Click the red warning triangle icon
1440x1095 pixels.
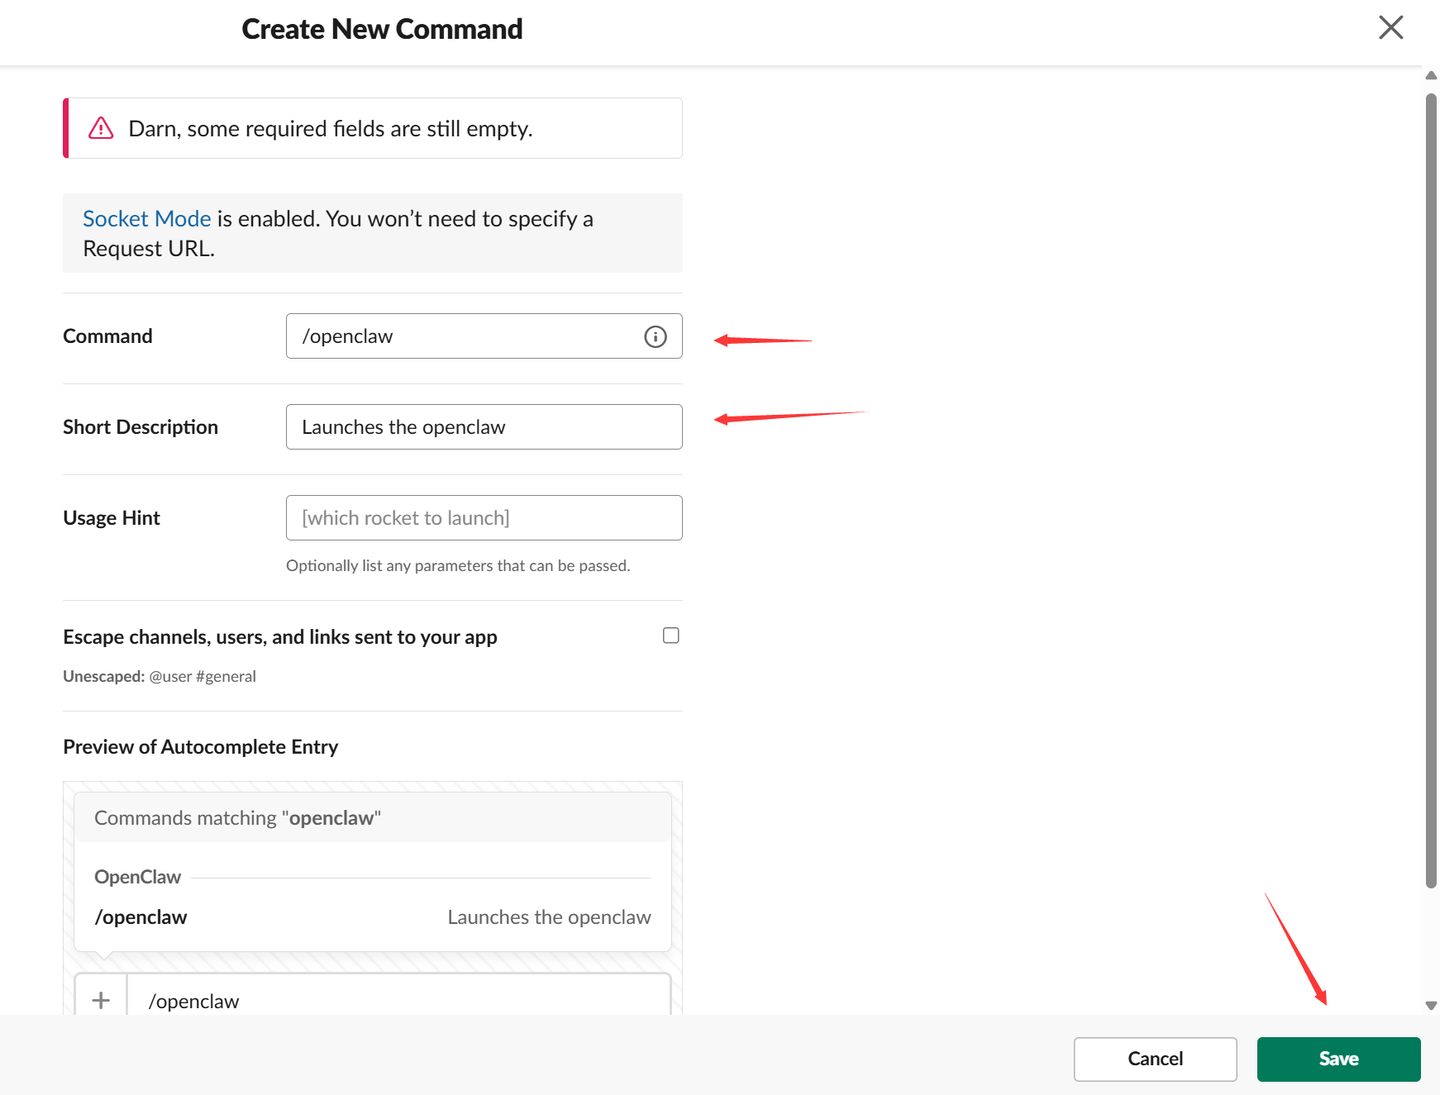tap(101, 128)
